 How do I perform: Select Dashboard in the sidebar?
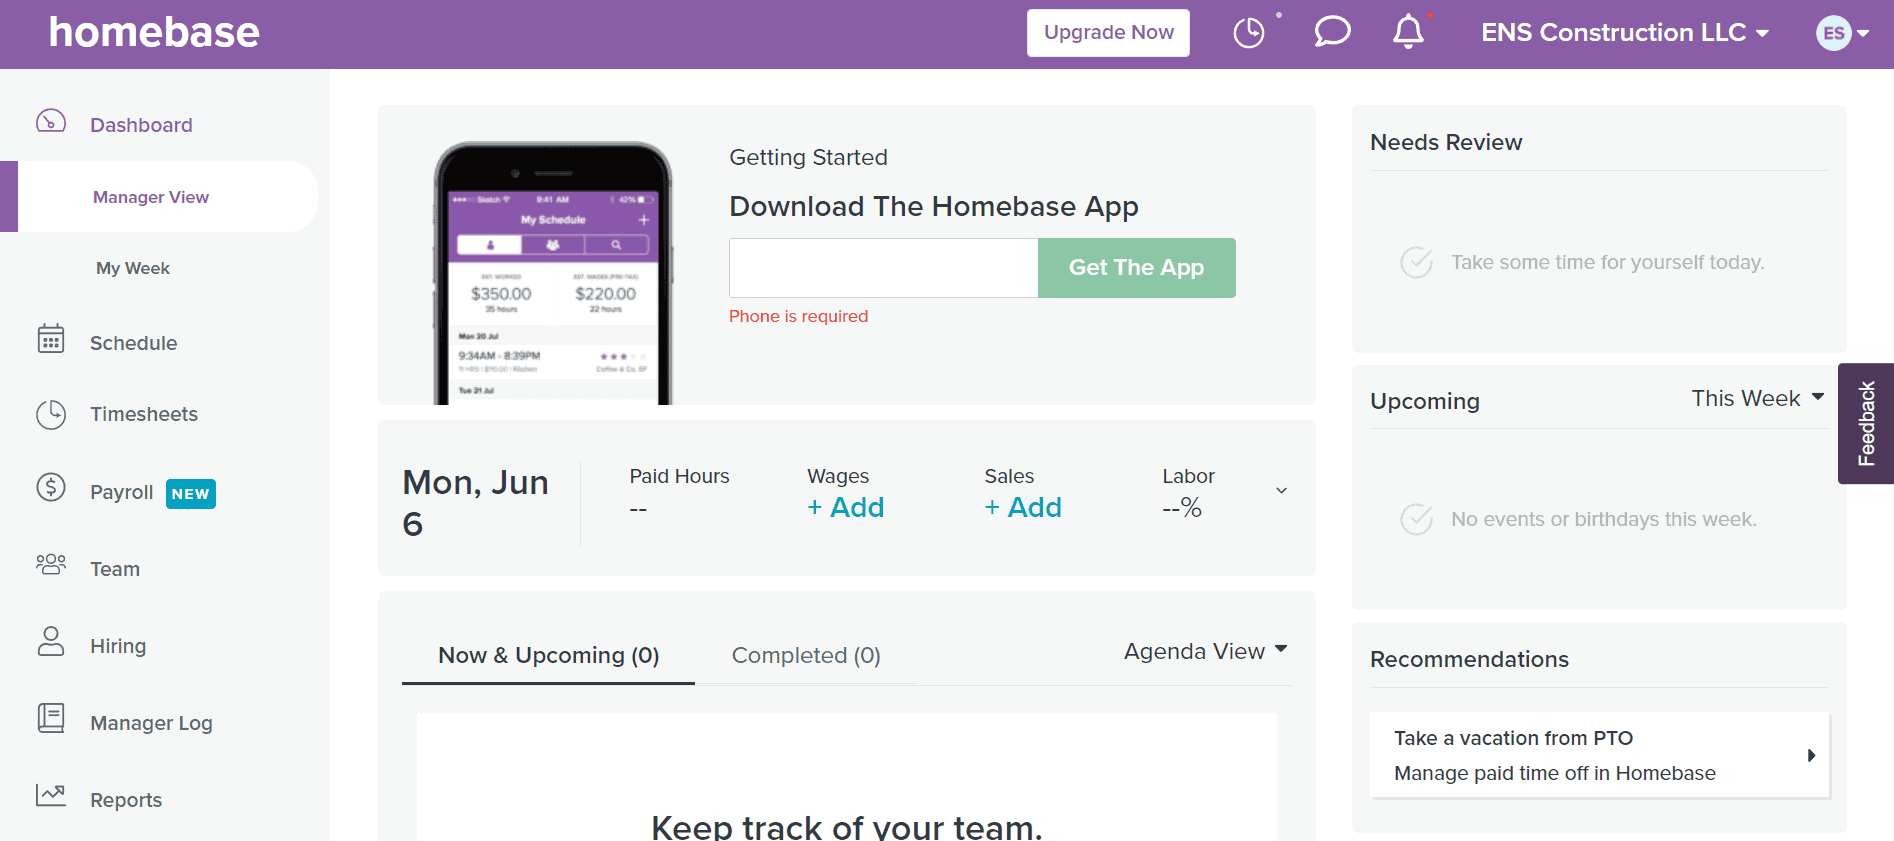141,125
